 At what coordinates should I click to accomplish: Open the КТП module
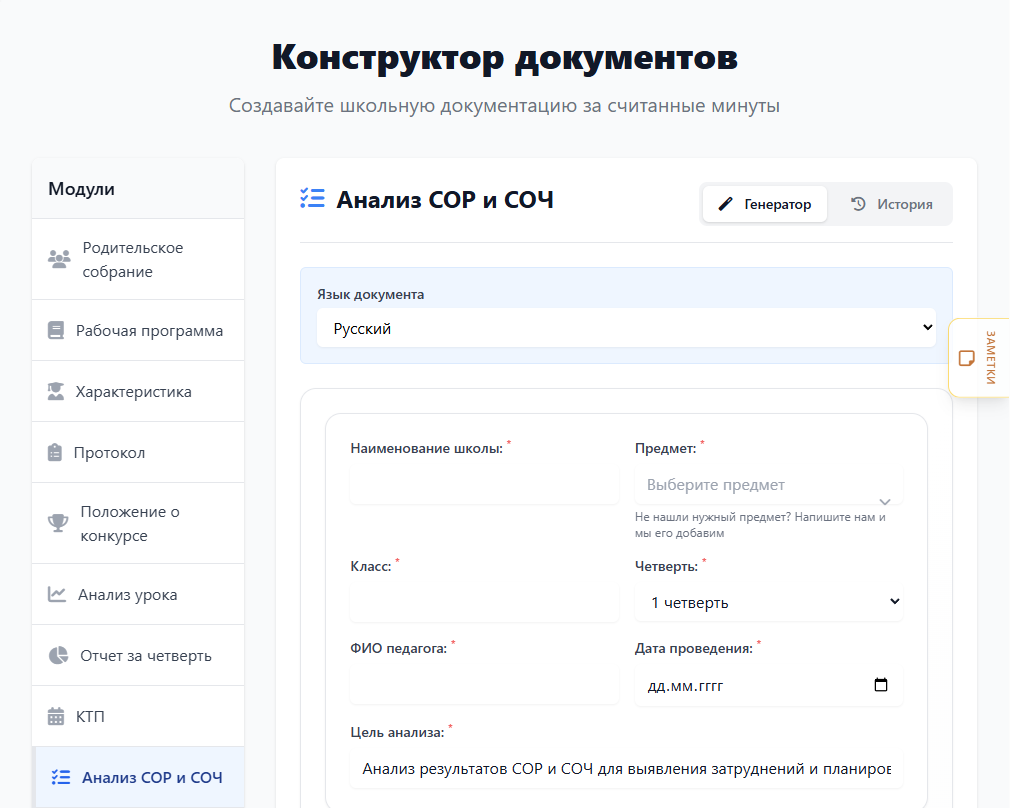pos(138,716)
